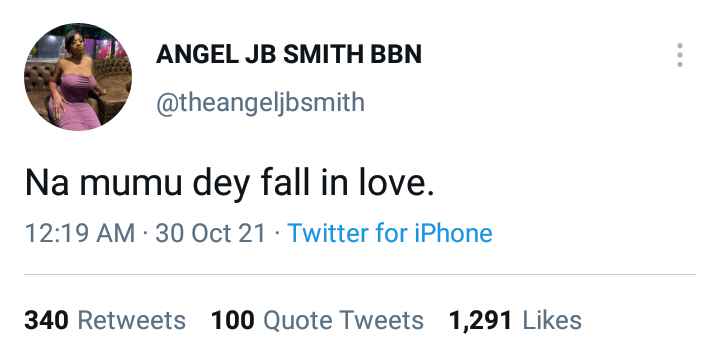Click the word Retweets label
720x360 pixels.
[x=132, y=320]
